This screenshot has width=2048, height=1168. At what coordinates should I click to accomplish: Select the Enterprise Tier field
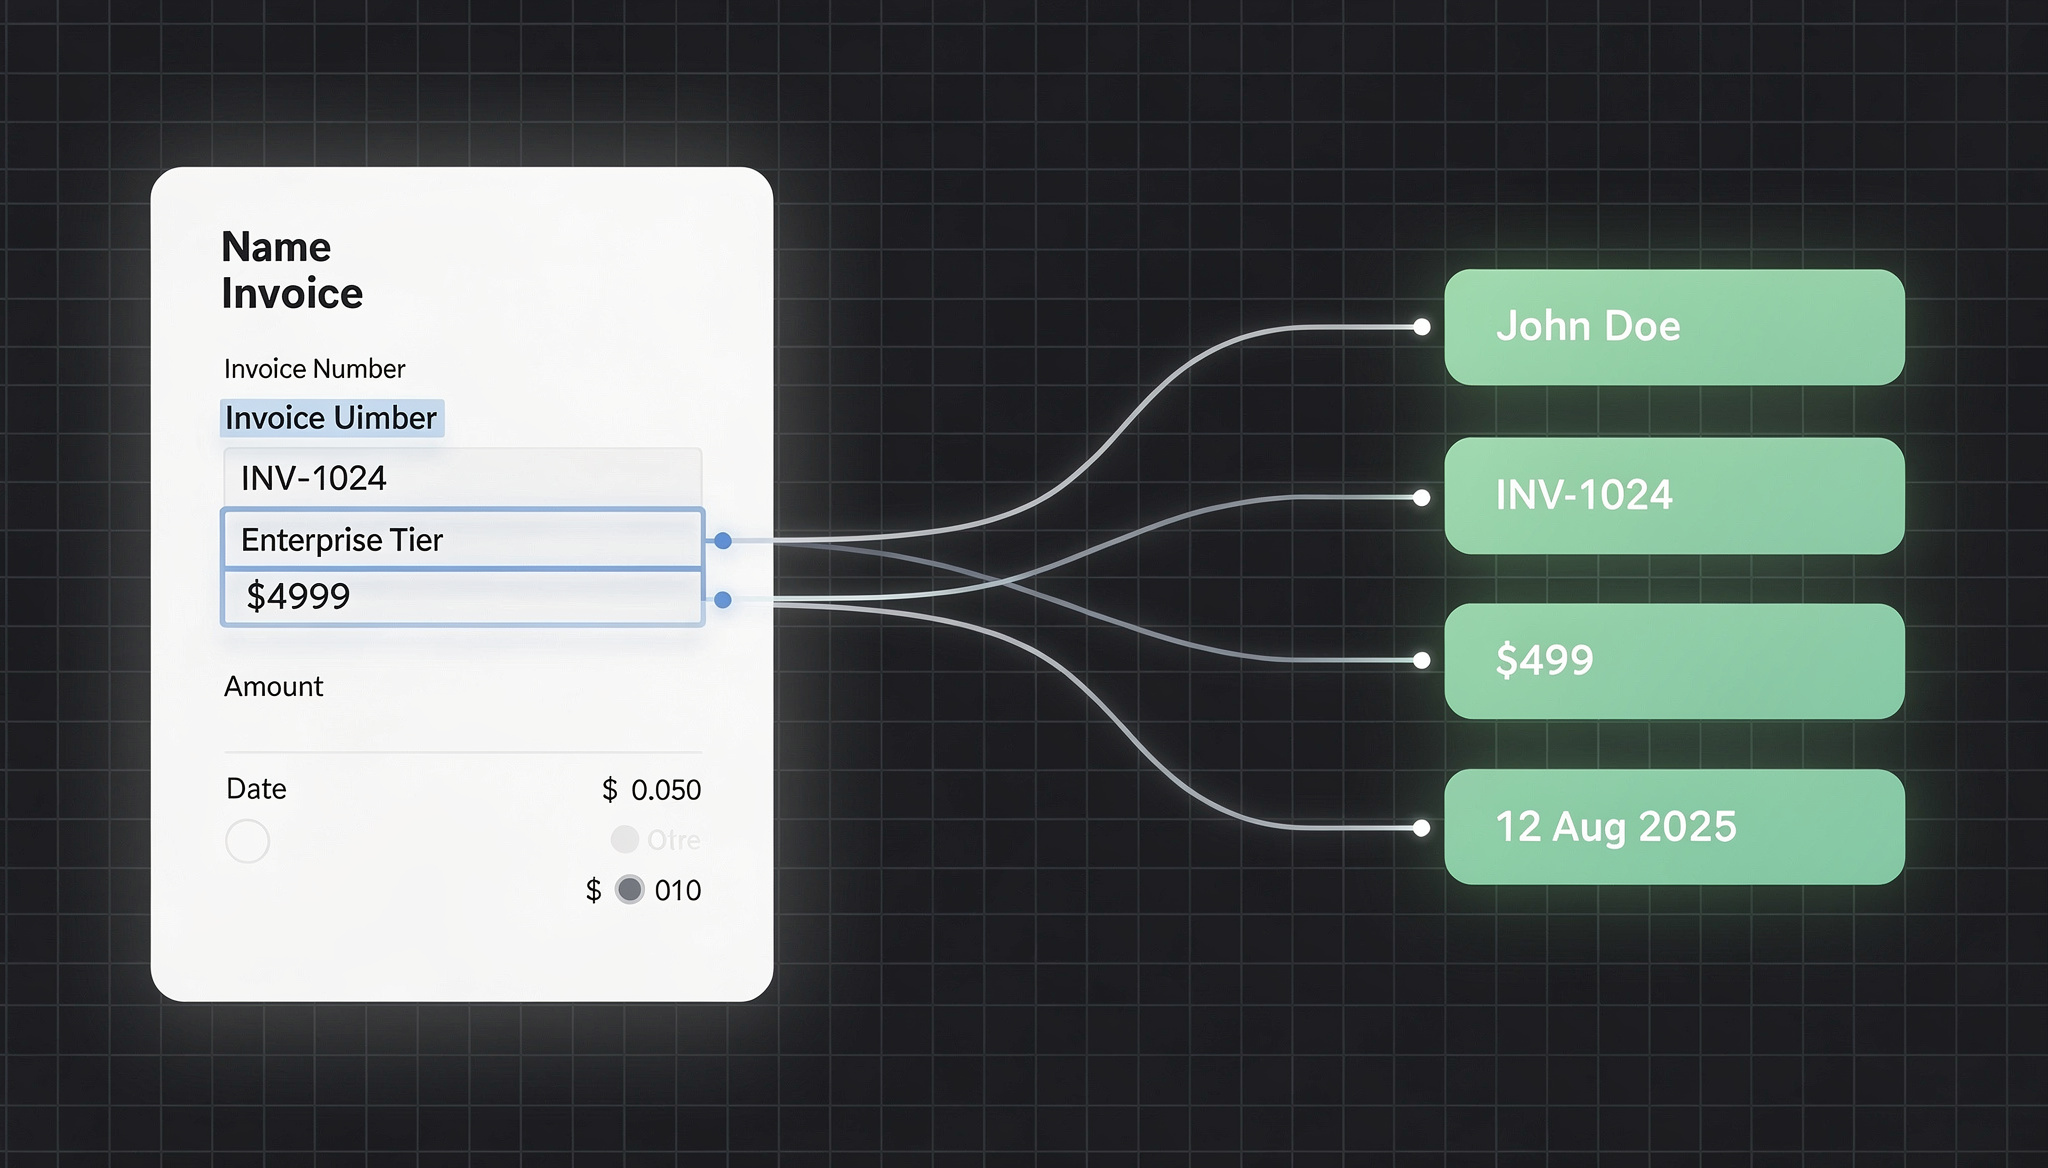(461, 540)
